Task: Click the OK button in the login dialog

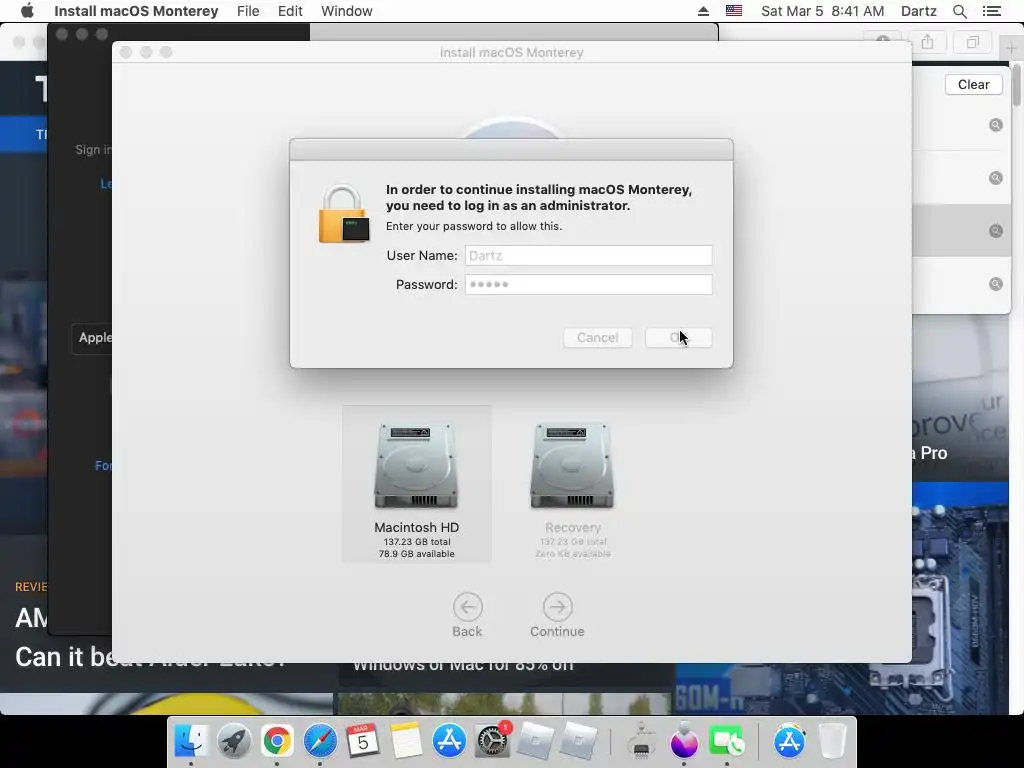Action: pyautogui.click(x=679, y=338)
